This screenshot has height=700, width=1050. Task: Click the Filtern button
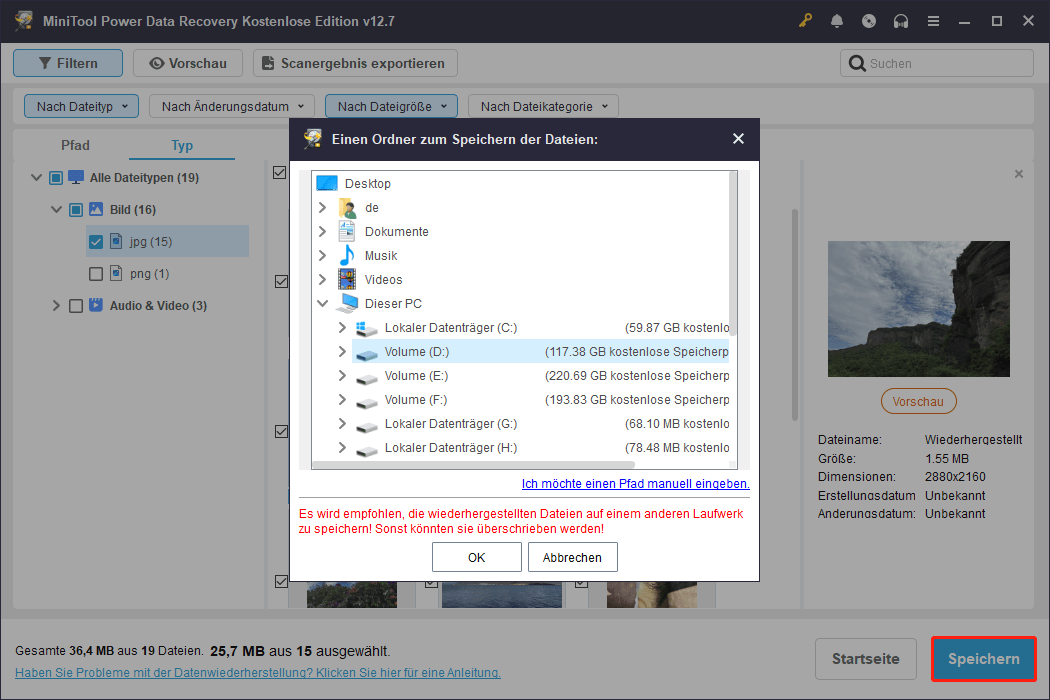click(x=68, y=63)
